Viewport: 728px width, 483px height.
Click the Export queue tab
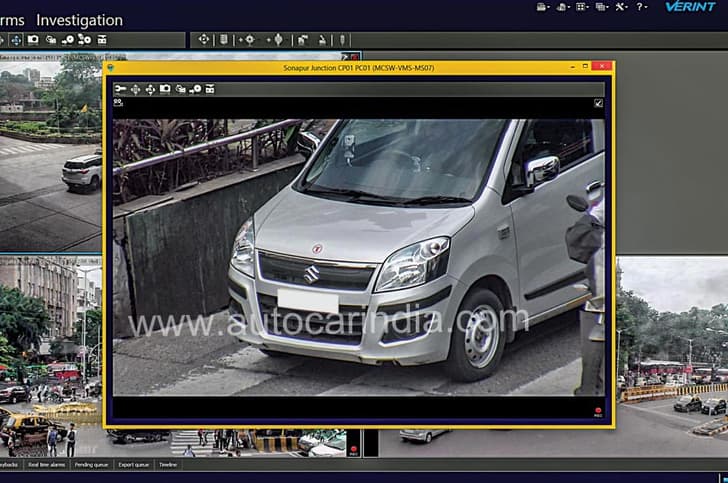click(x=134, y=465)
